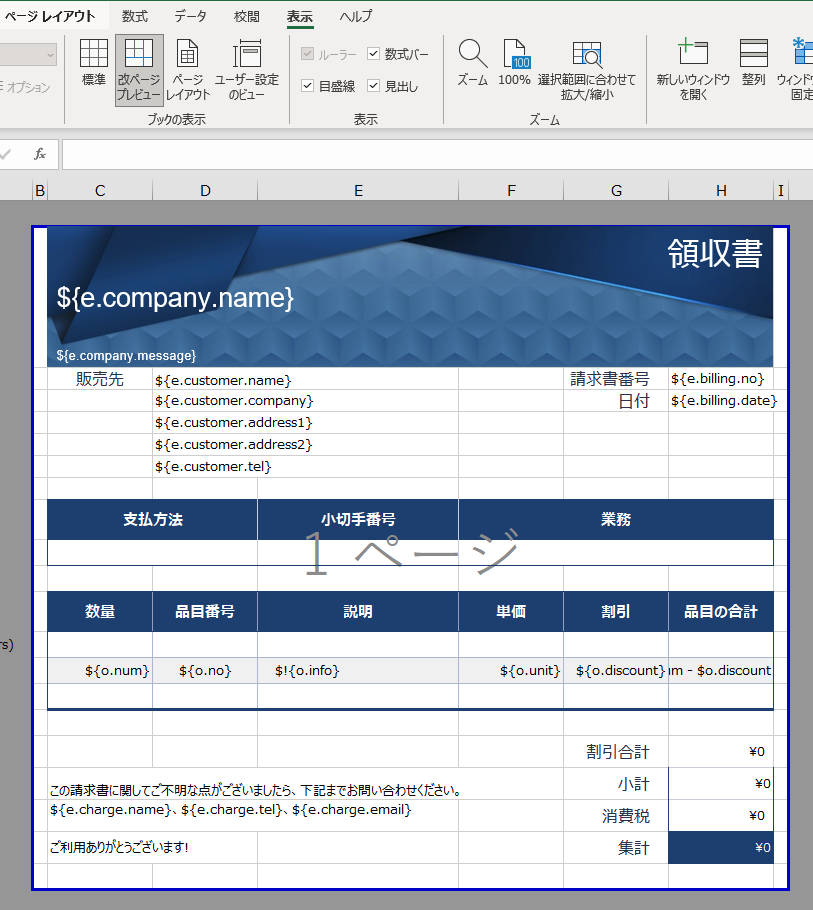Toggle the formula bar (数式バー) checkbox
Image resolution: width=813 pixels, height=910 pixels.
(x=373, y=54)
